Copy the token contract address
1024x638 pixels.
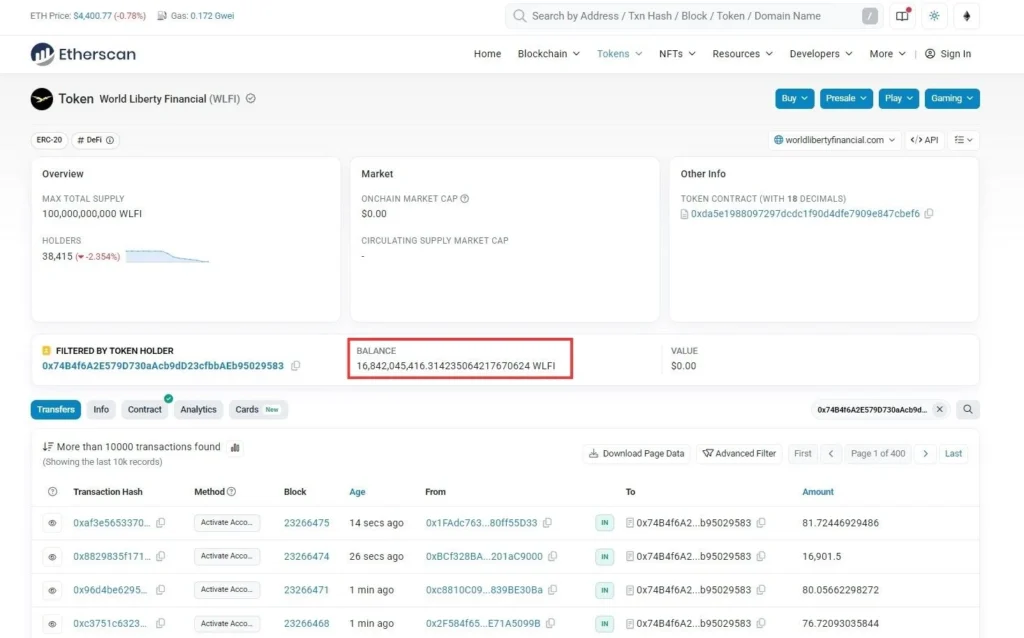click(x=929, y=214)
